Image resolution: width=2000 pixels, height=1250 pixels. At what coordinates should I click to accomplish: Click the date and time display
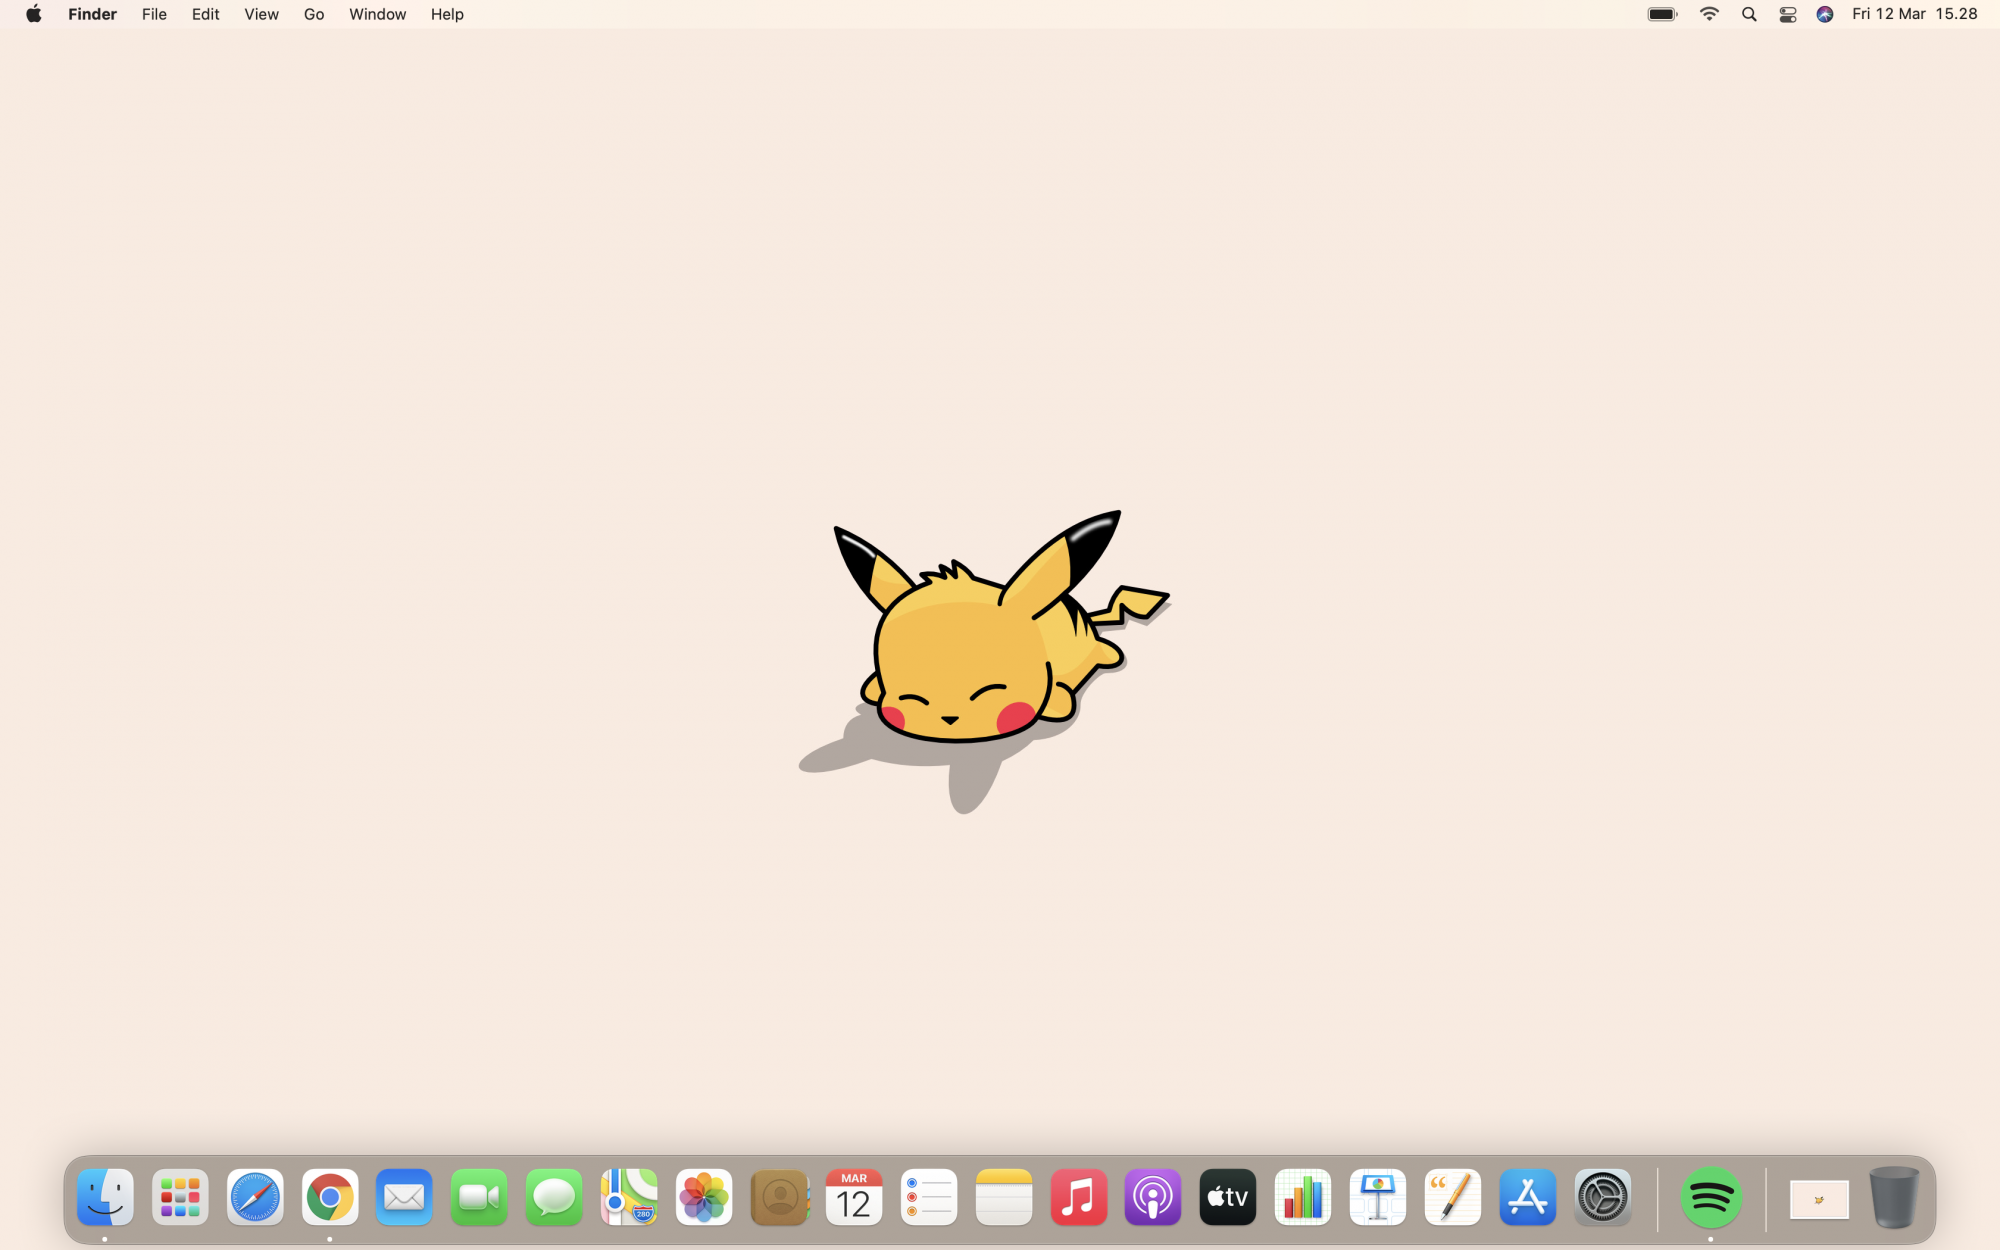pyautogui.click(x=1914, y=14)
